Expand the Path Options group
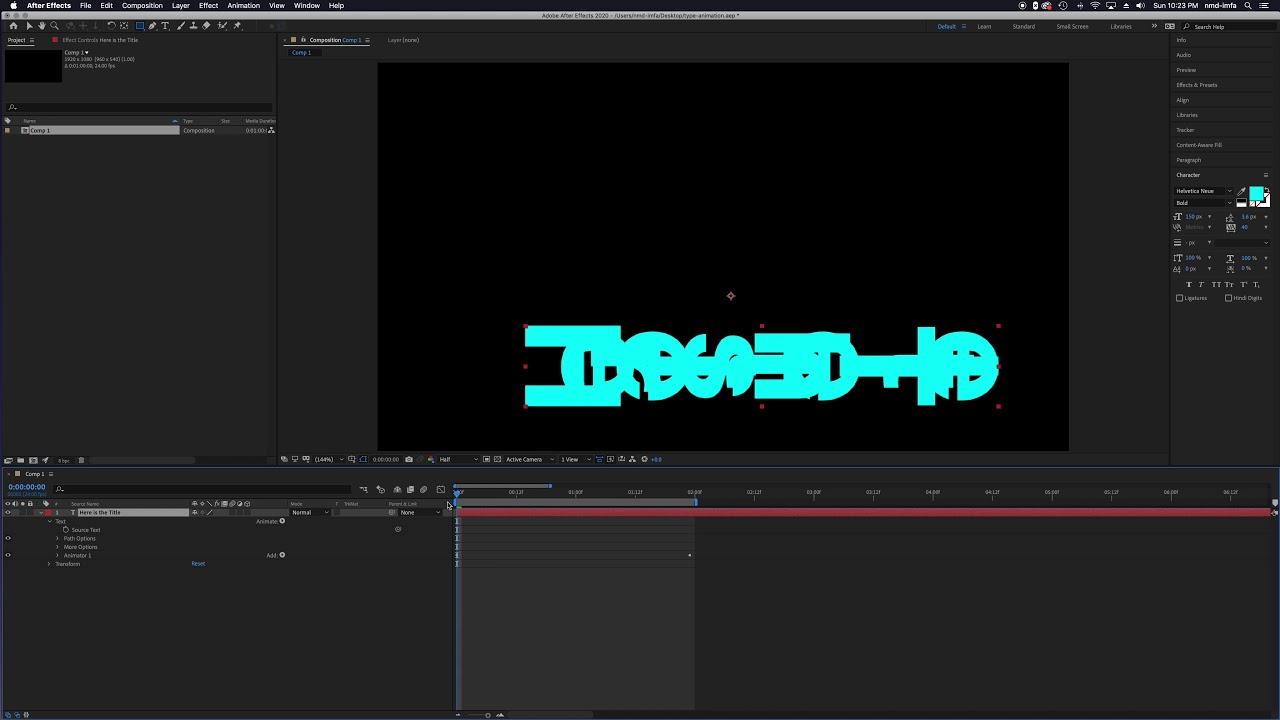 [57, 538]
